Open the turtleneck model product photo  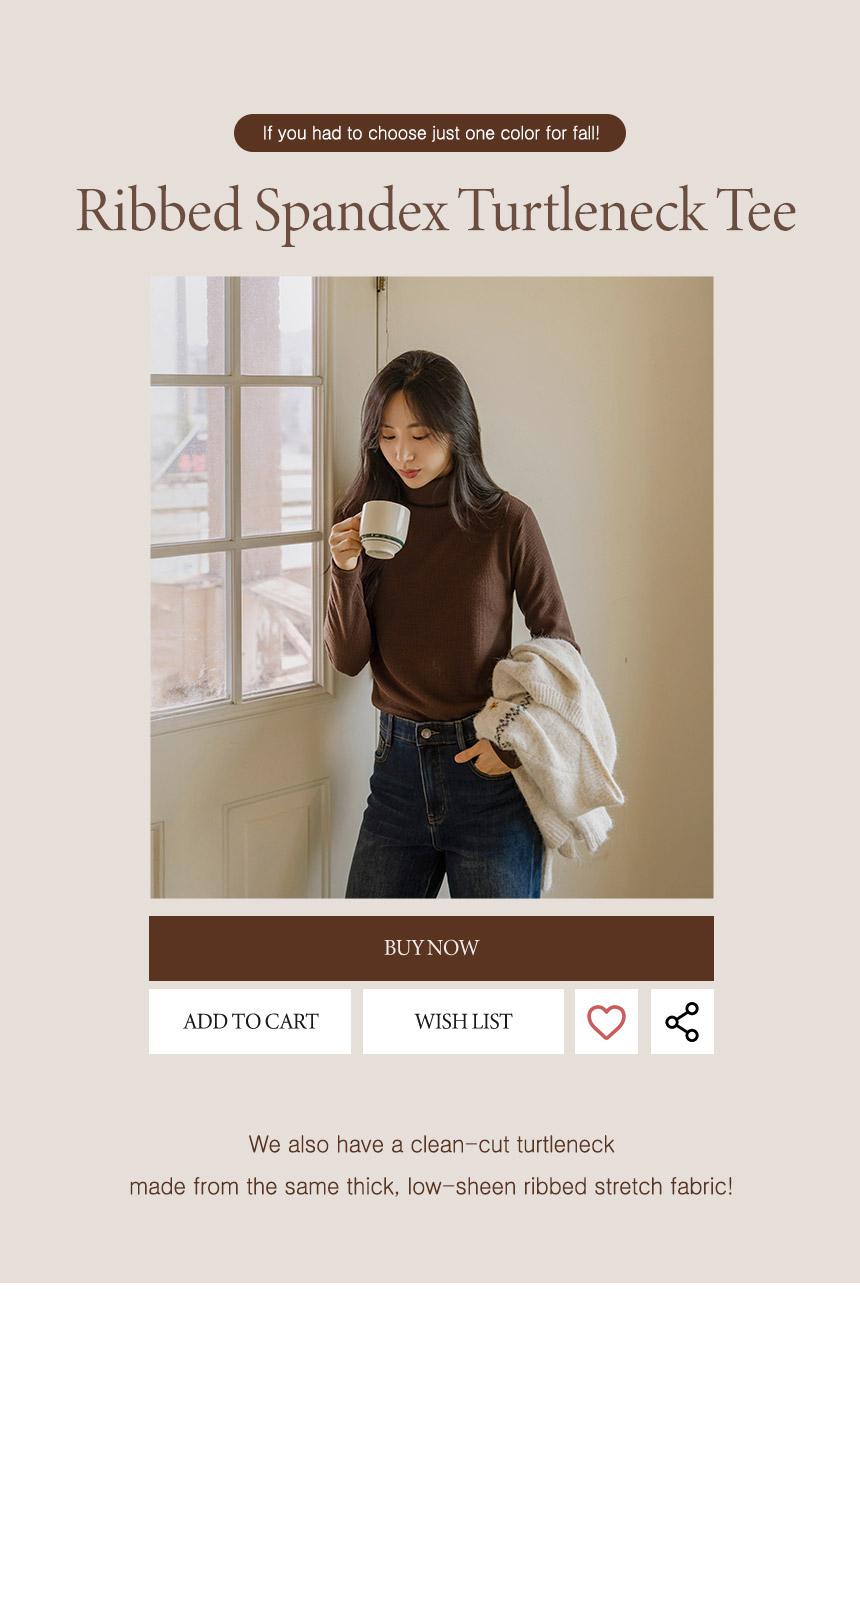pyautogui.click(x=432, y=587)
